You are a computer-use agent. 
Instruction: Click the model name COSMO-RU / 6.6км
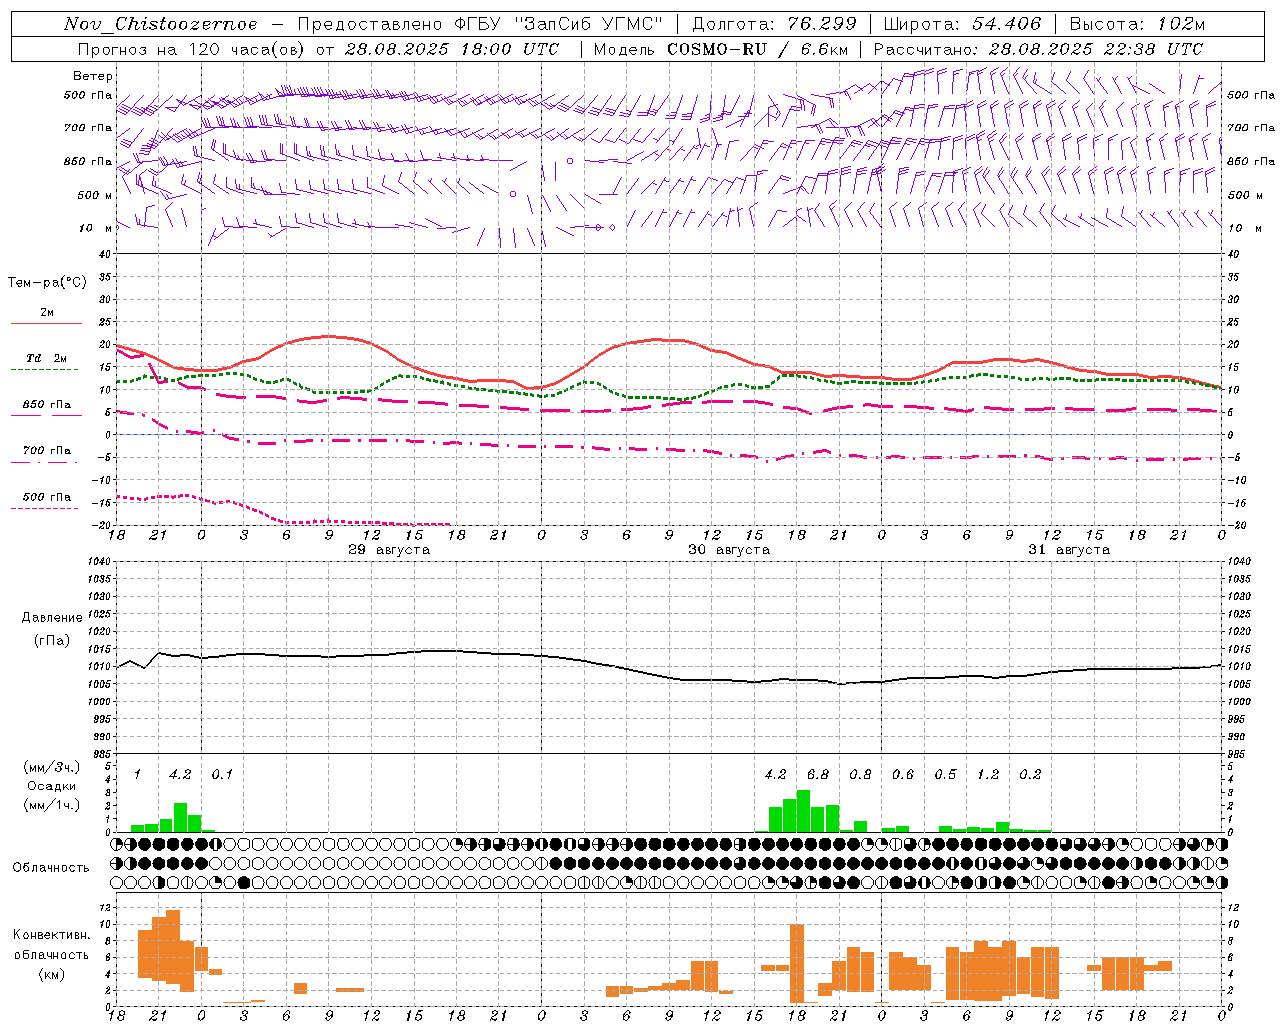coord(758,49)
